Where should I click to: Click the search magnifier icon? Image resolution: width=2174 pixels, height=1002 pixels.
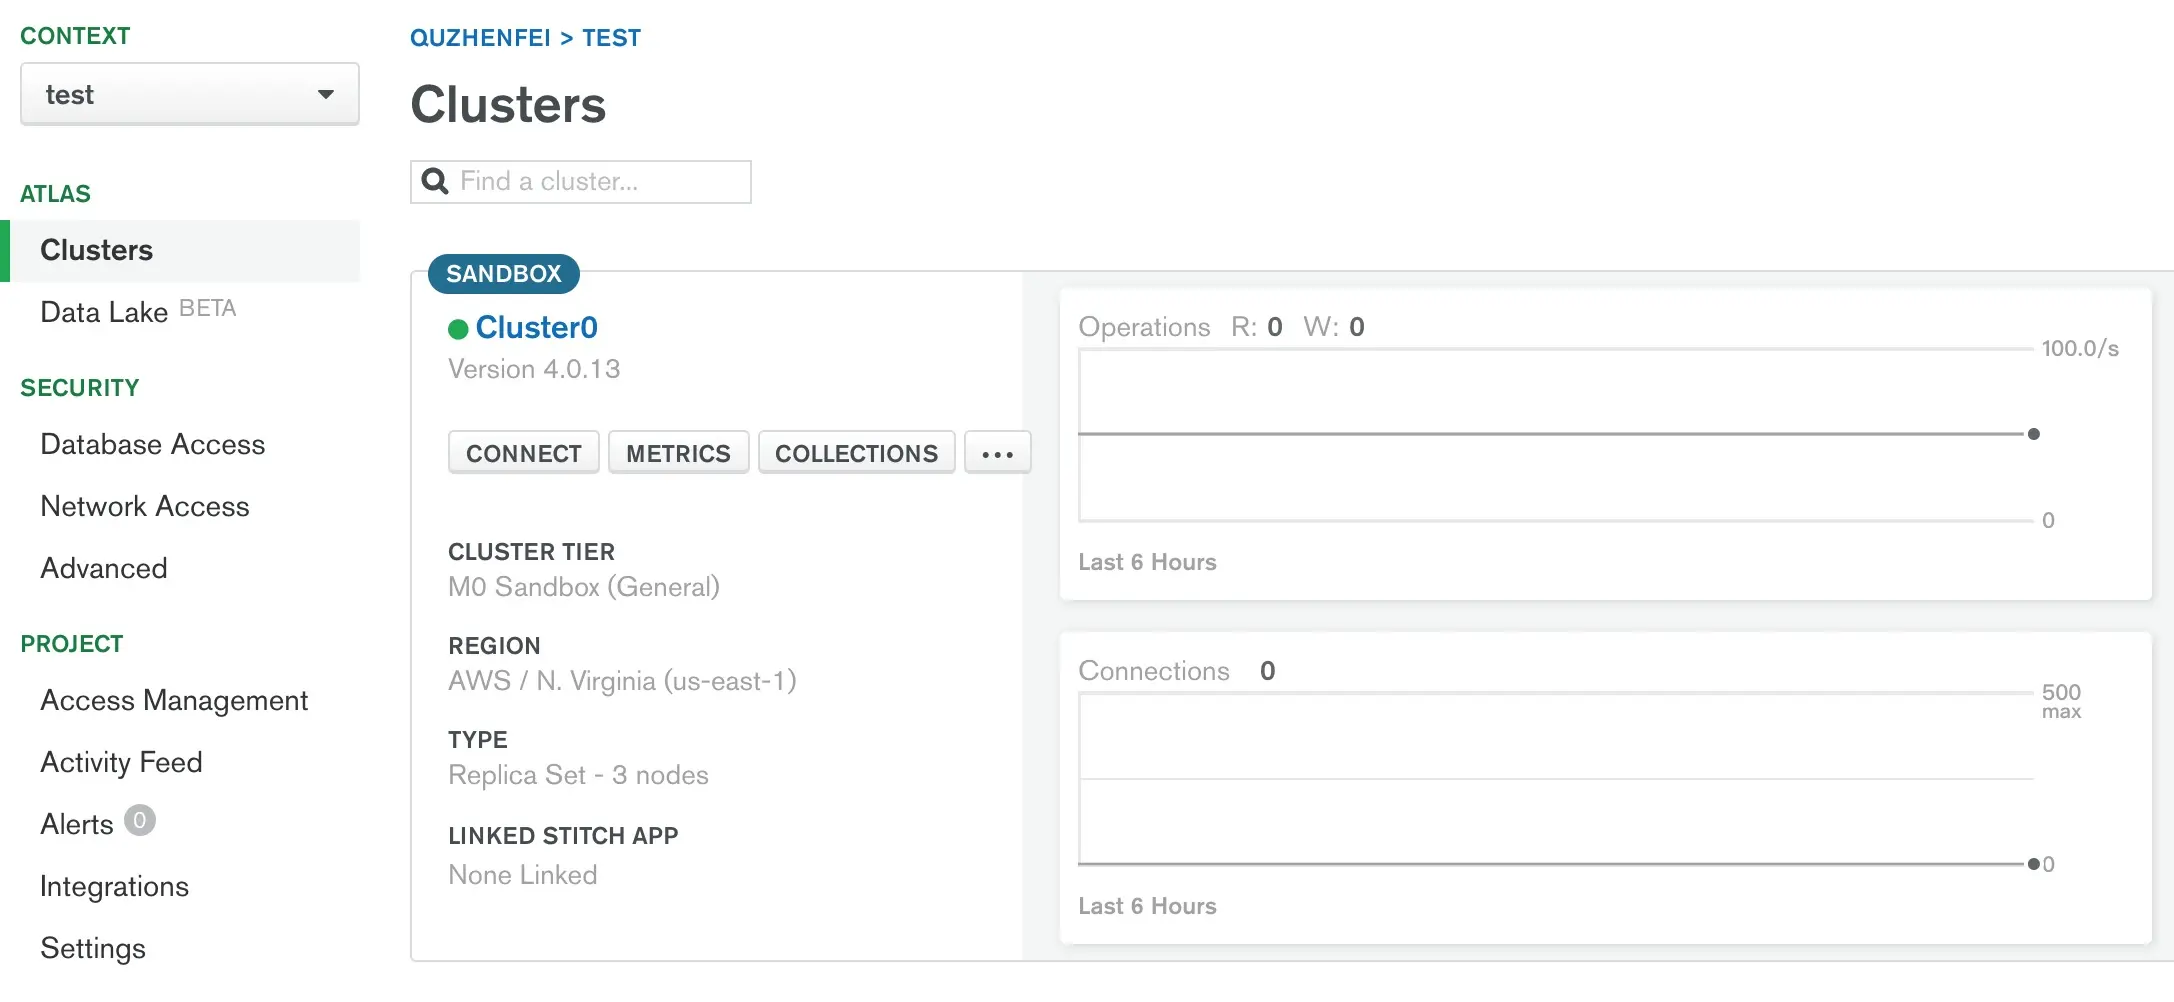coord(435,181)
